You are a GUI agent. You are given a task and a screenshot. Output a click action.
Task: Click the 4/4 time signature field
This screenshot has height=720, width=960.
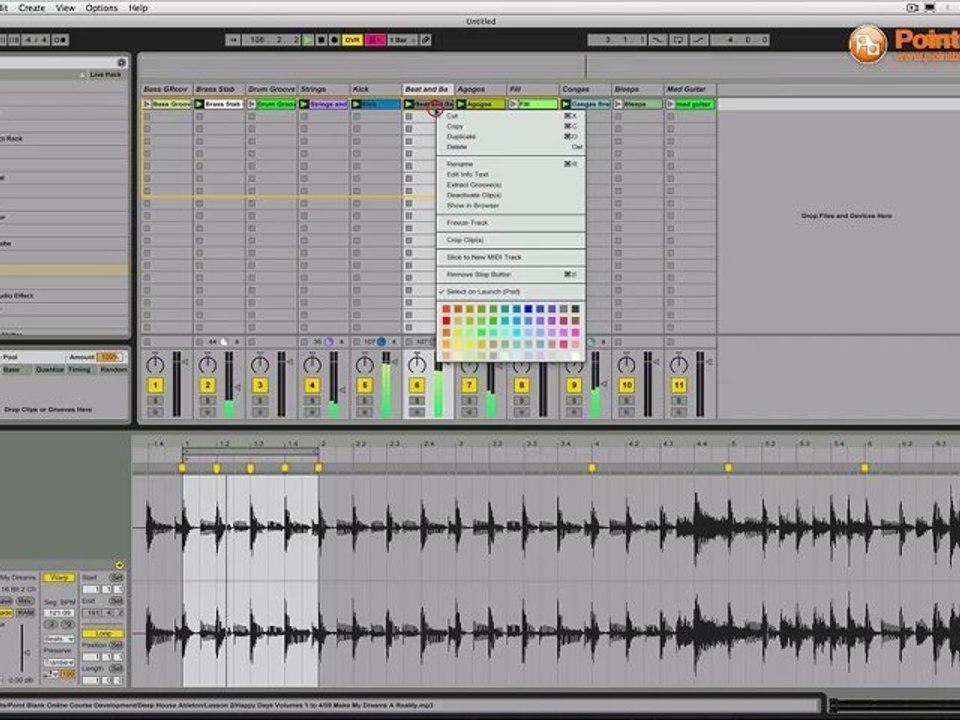[x=36, y=40]
